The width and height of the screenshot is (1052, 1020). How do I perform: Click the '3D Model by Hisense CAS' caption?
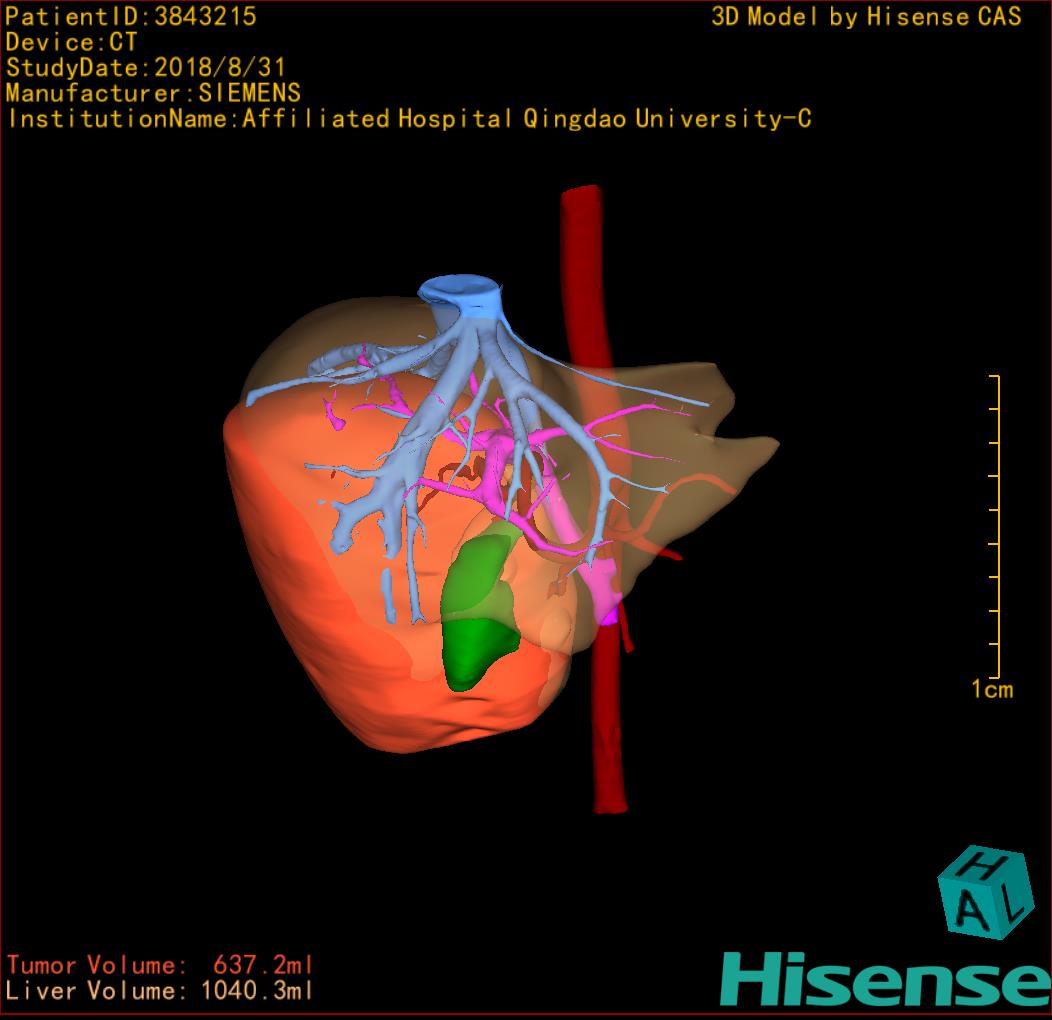866,17
